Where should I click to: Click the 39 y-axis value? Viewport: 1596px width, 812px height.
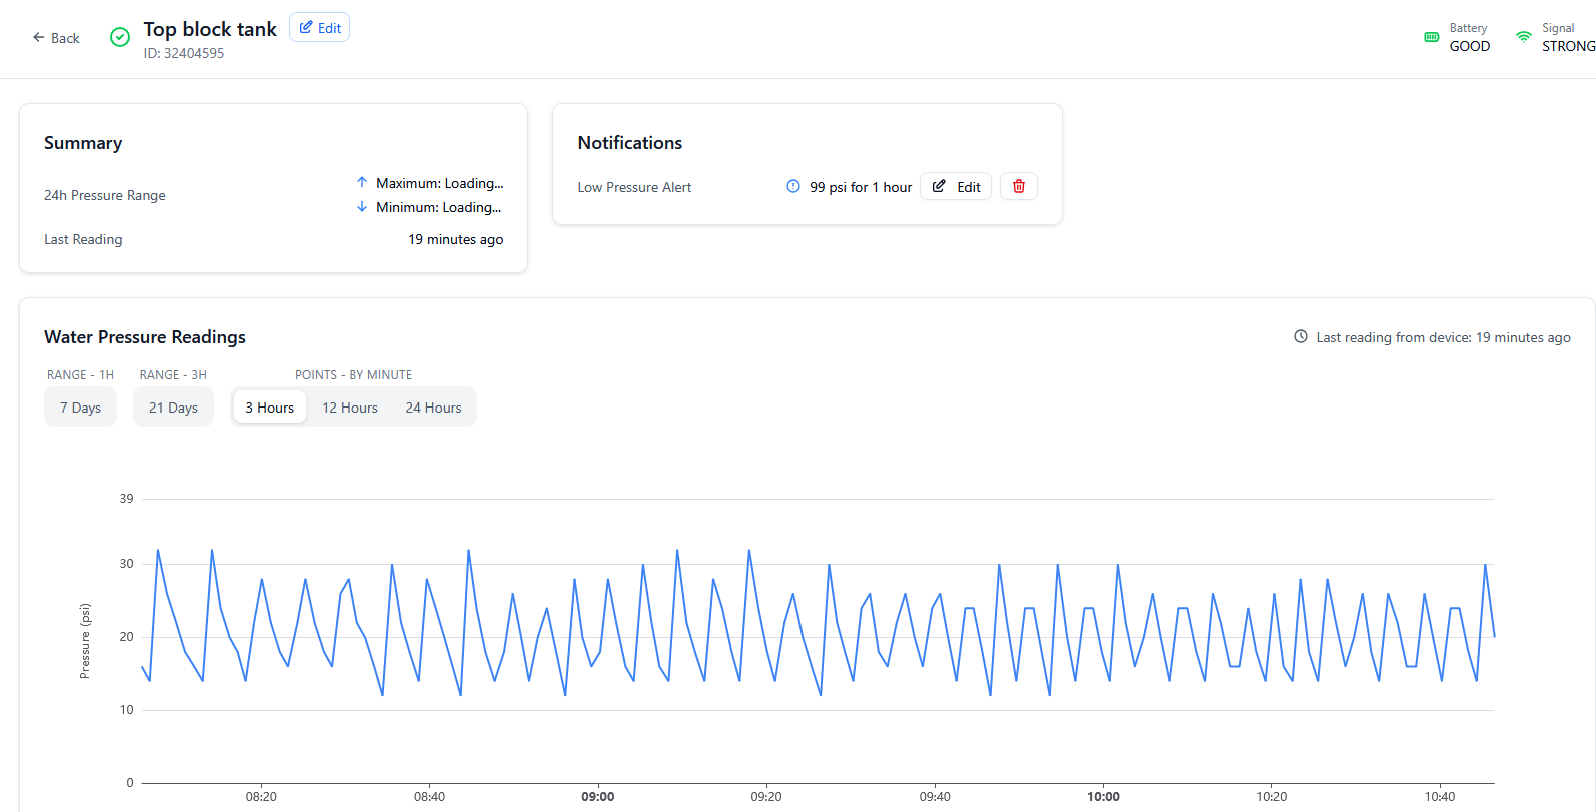coord(126,499)
